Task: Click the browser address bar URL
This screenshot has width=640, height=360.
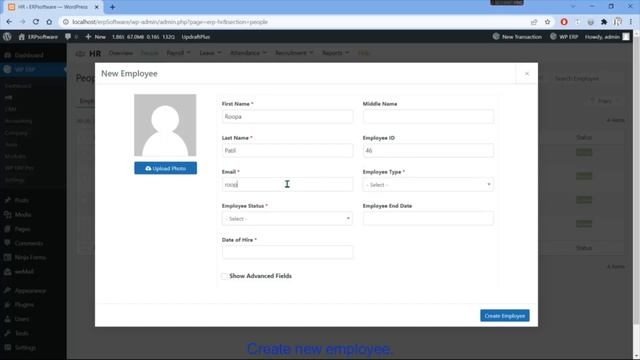Action: coord(170,22)
